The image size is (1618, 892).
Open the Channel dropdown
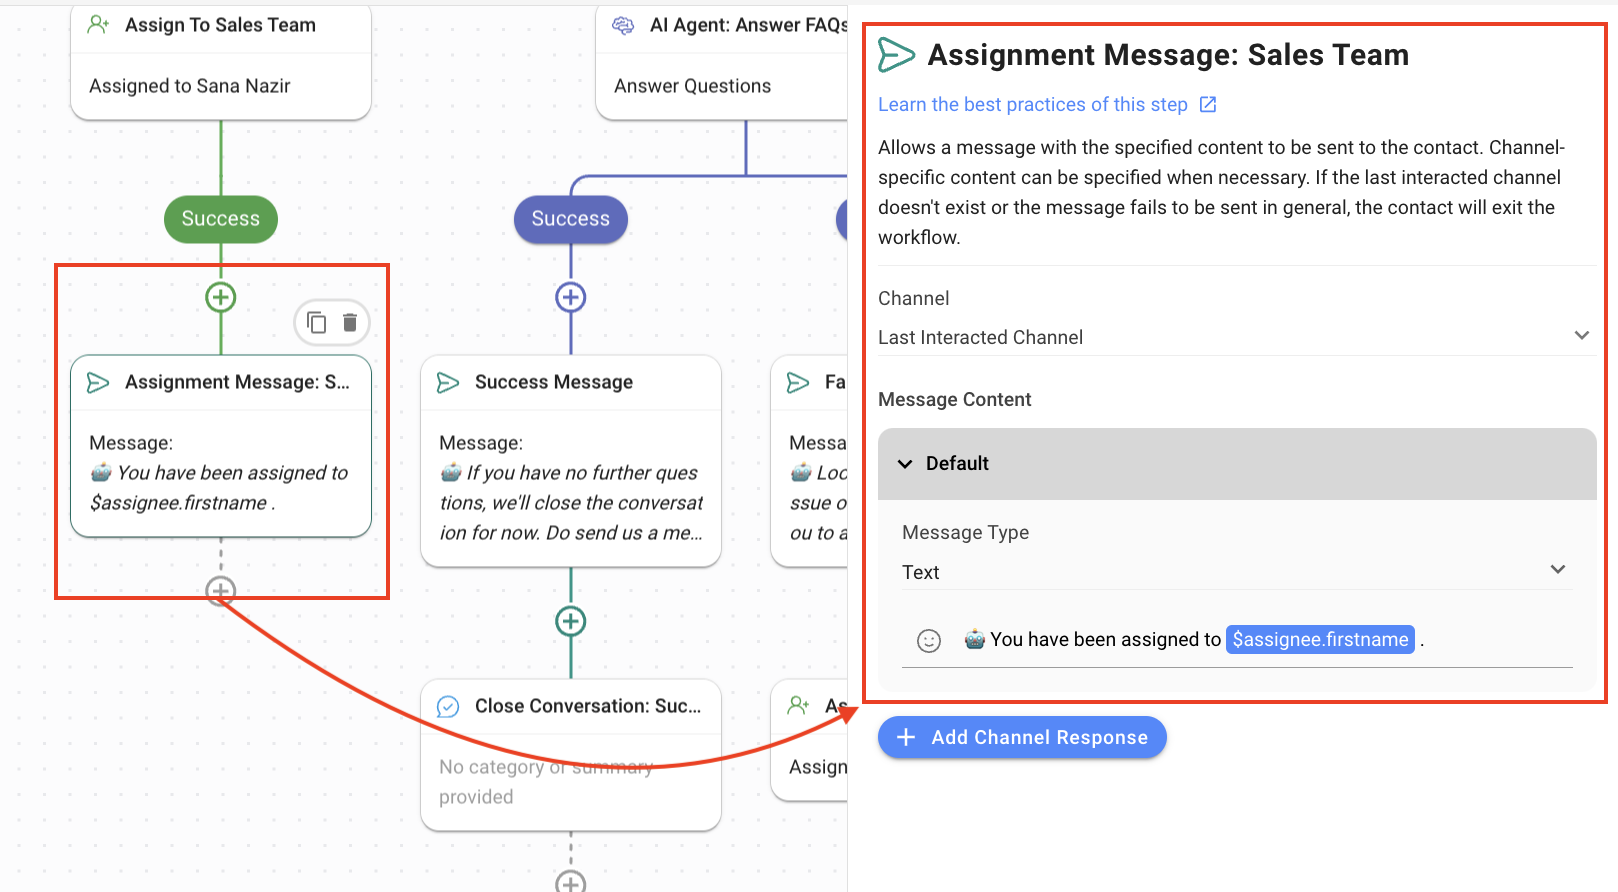pyautogui.click(x=1234, y=337)
